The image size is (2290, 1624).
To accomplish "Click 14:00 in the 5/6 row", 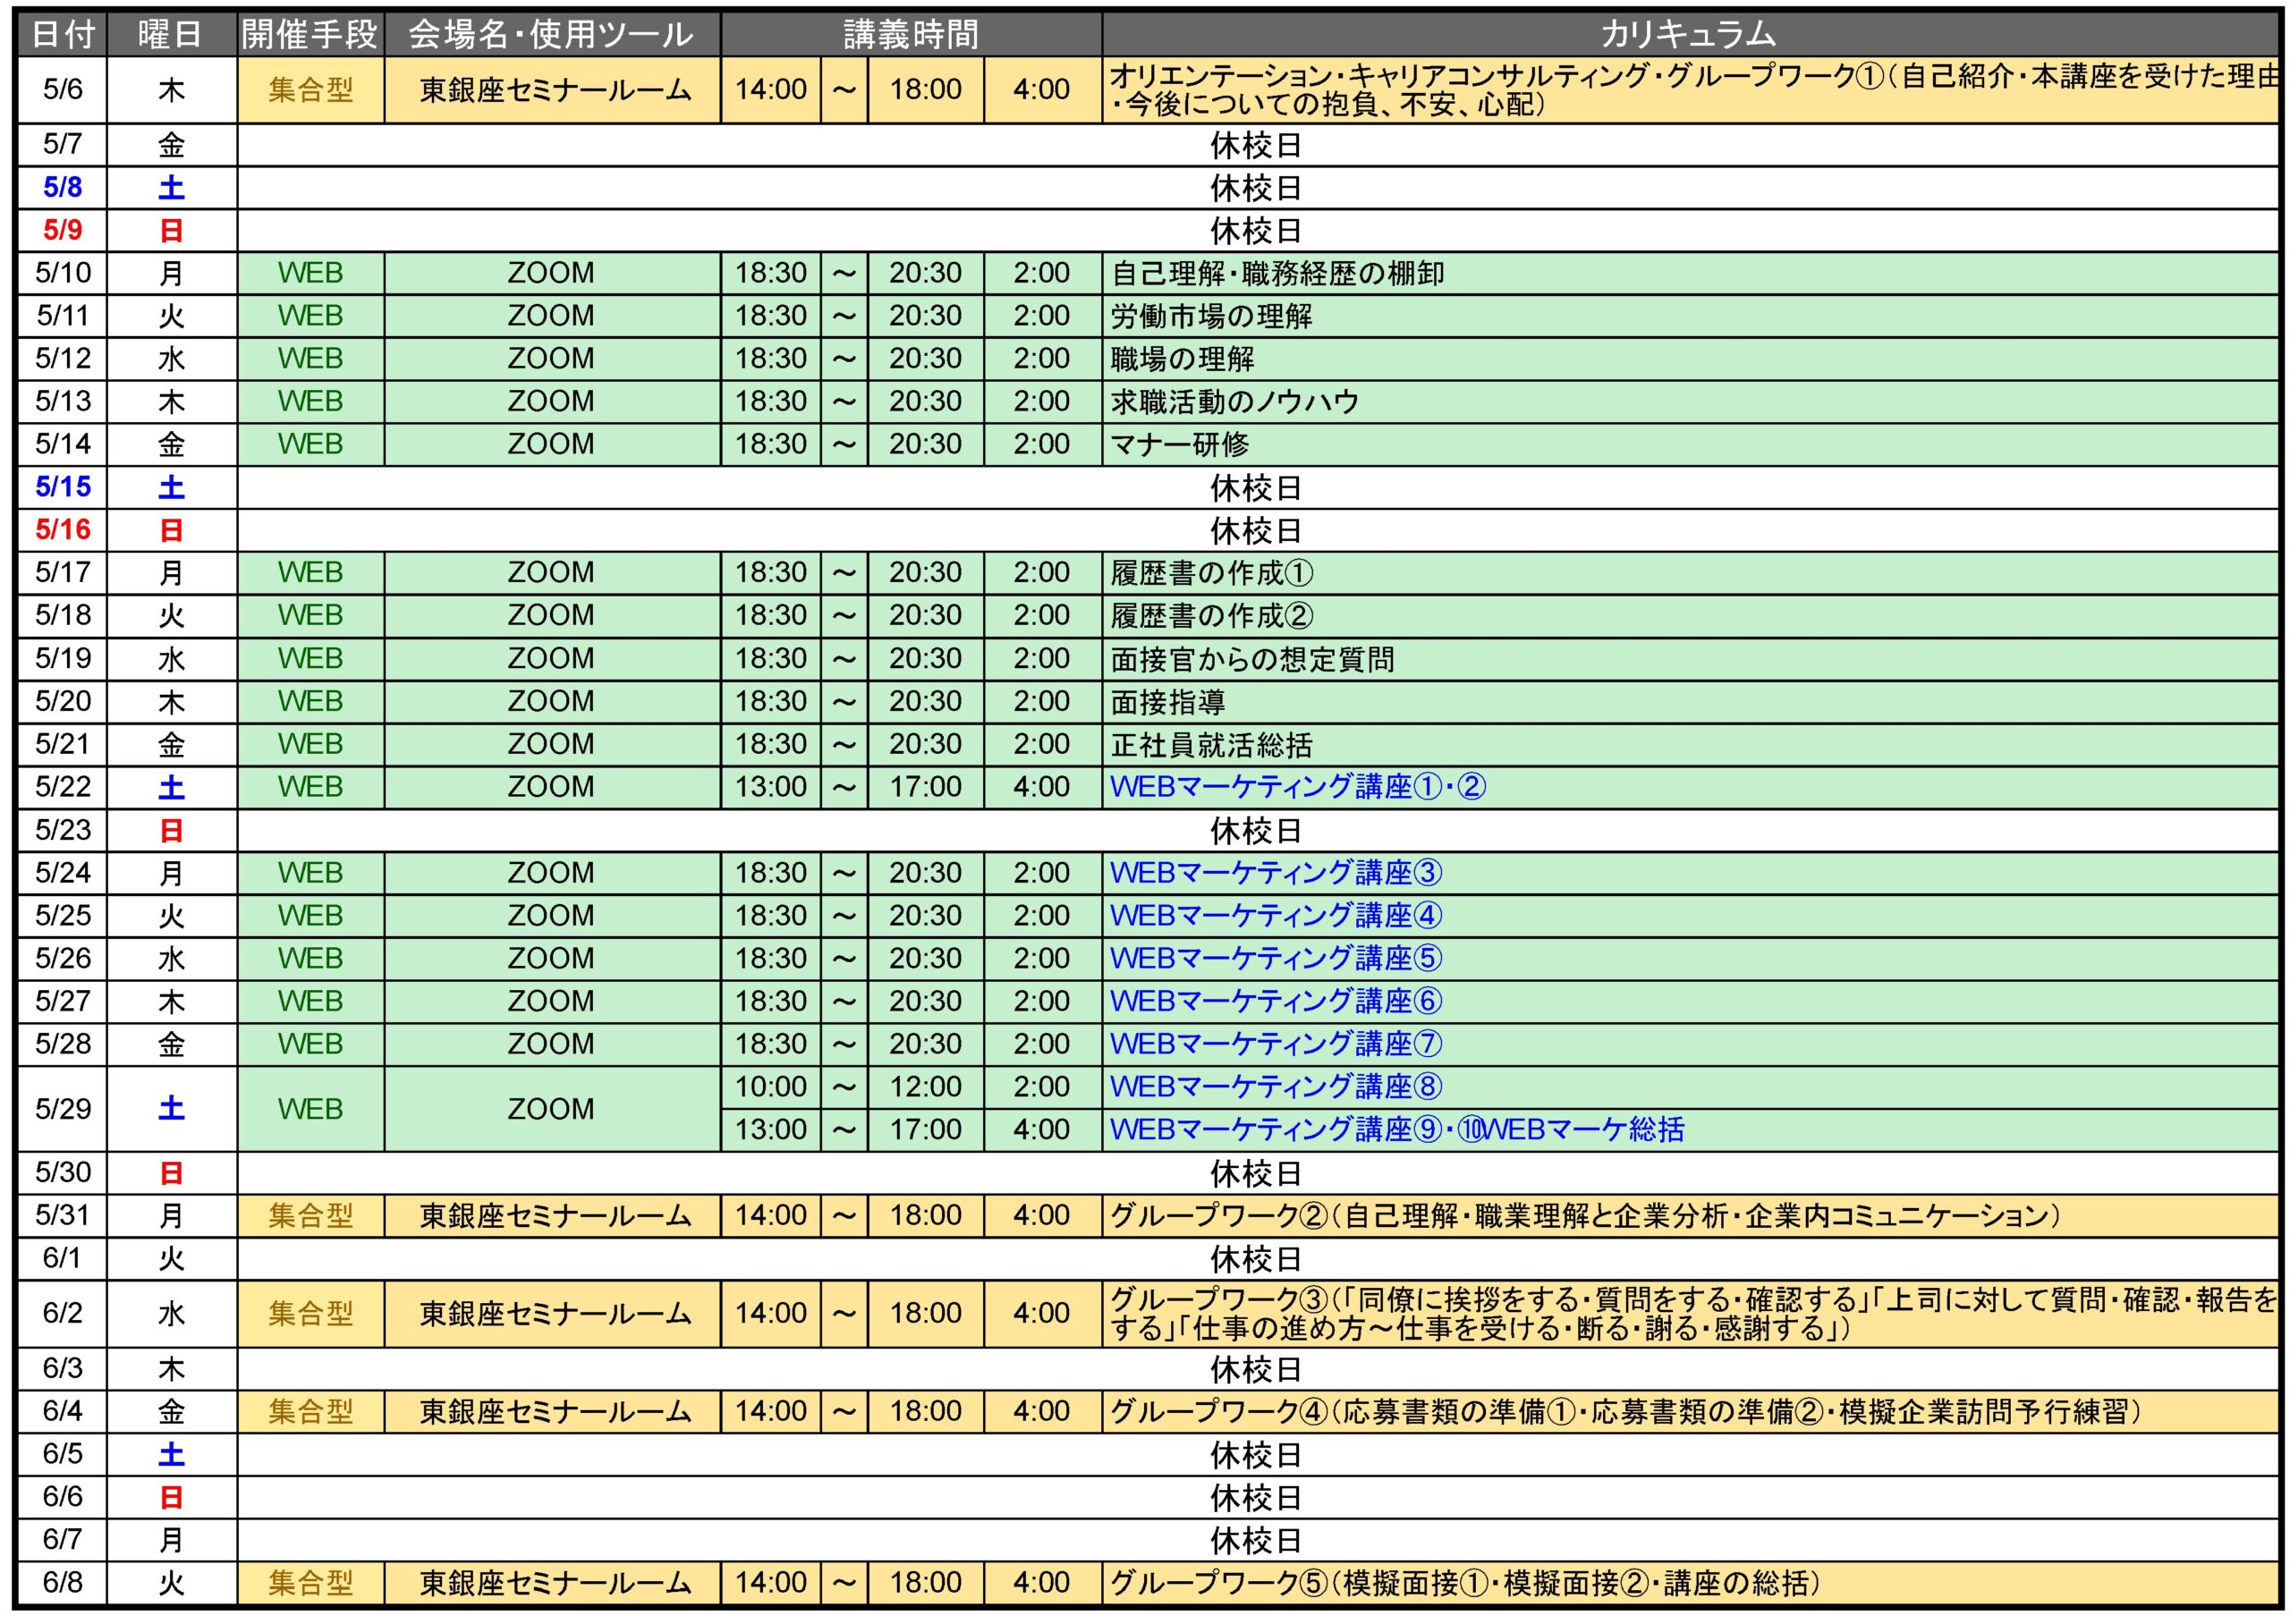I will (771, 90).
